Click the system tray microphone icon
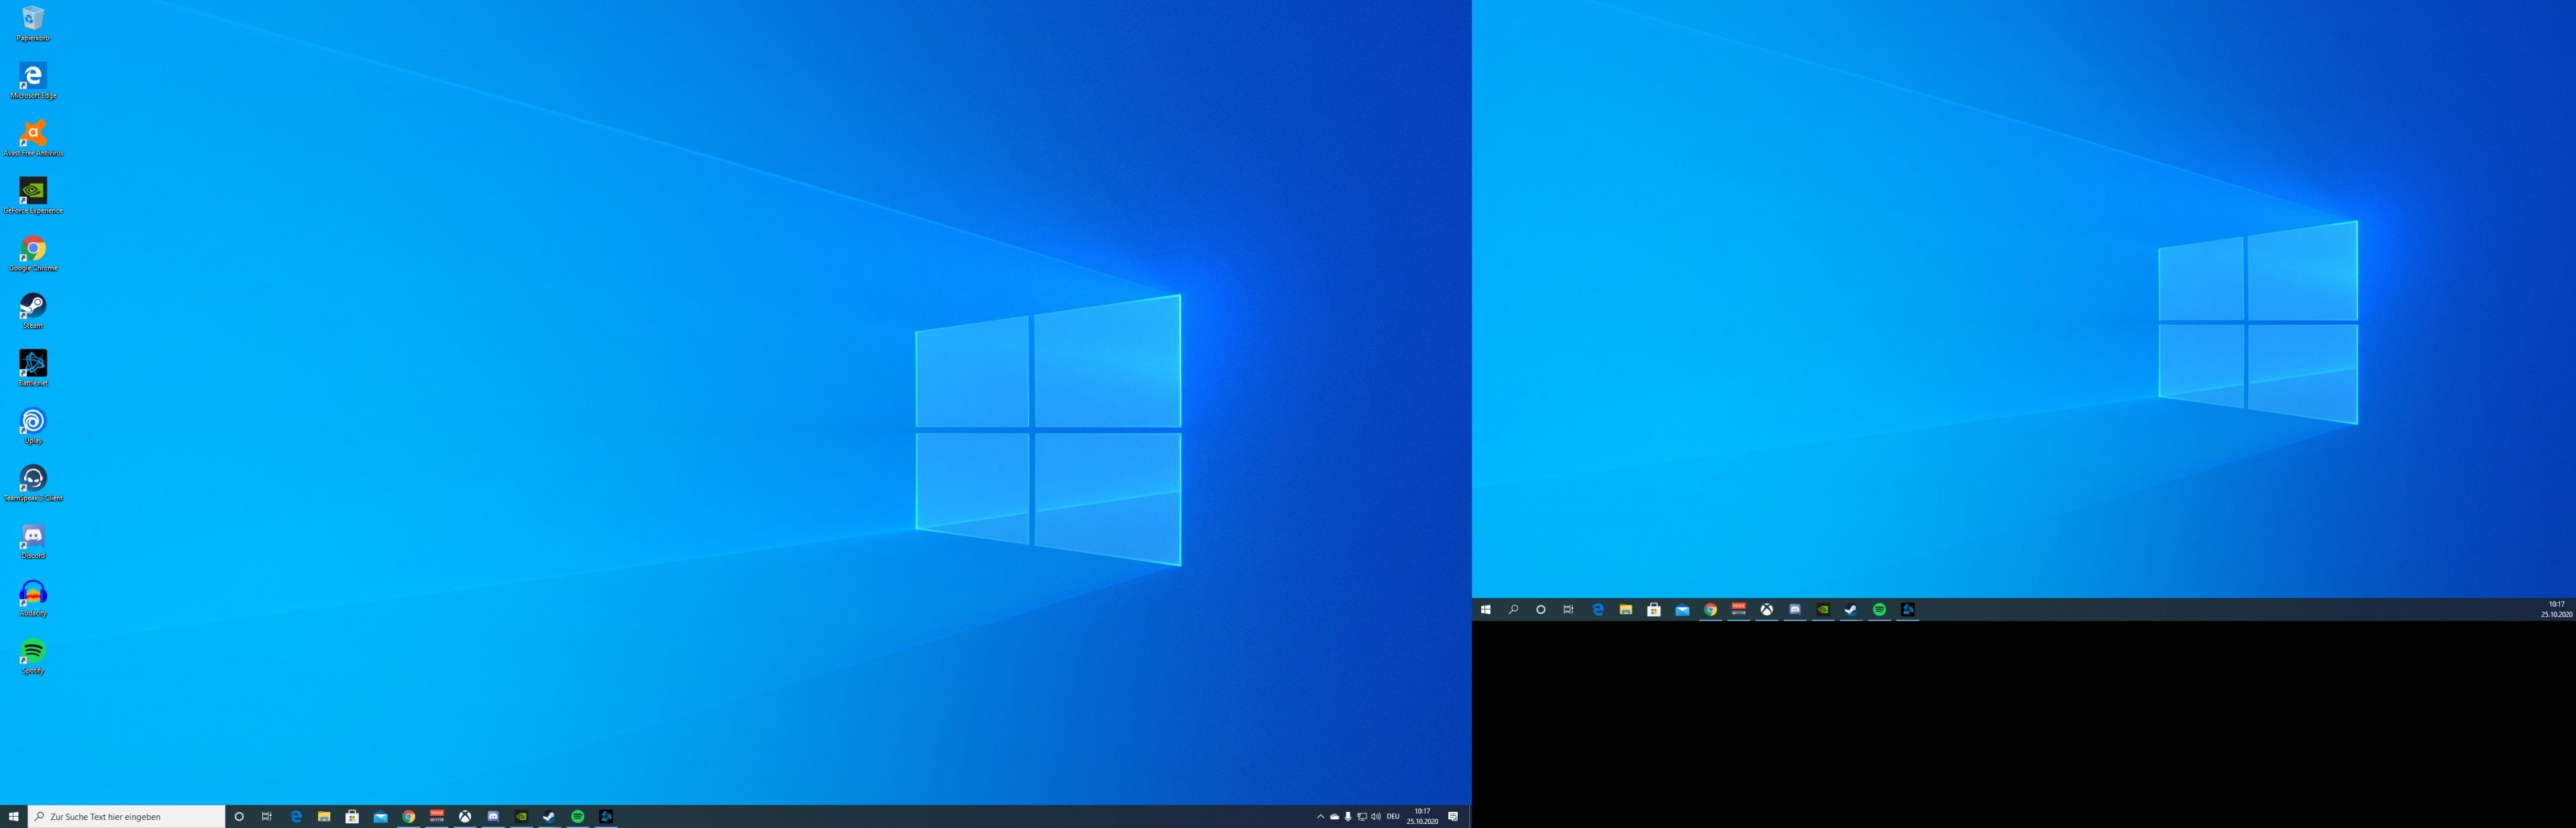 (1348, 817)
